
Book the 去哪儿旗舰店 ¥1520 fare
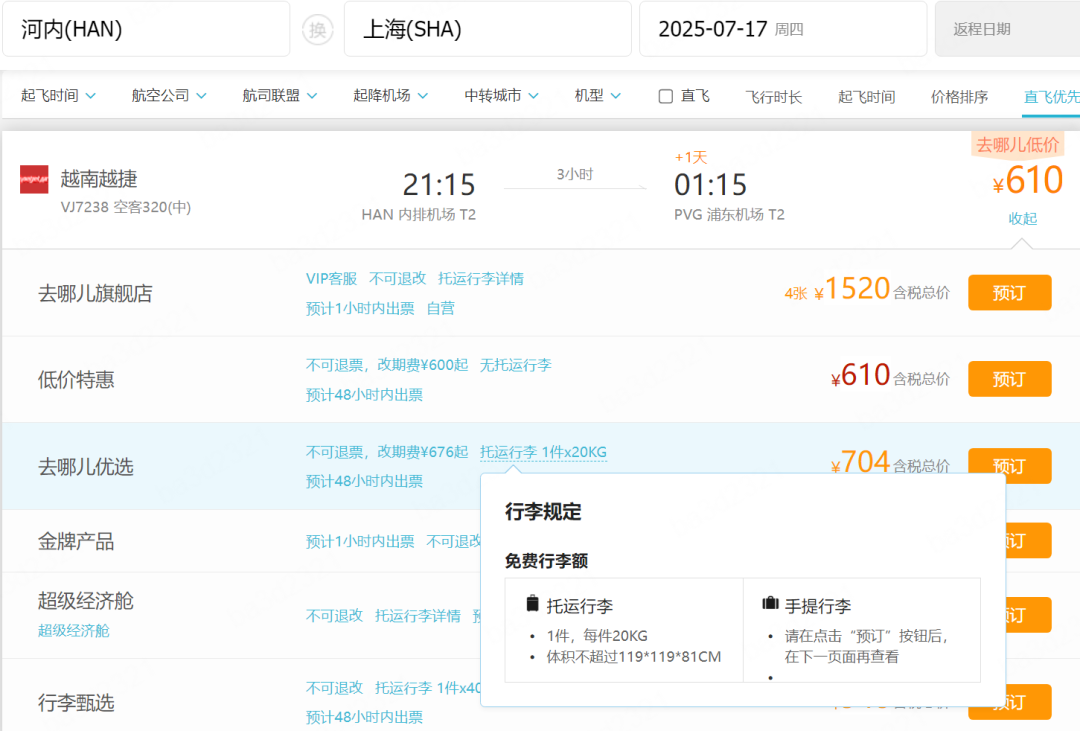1009,293
